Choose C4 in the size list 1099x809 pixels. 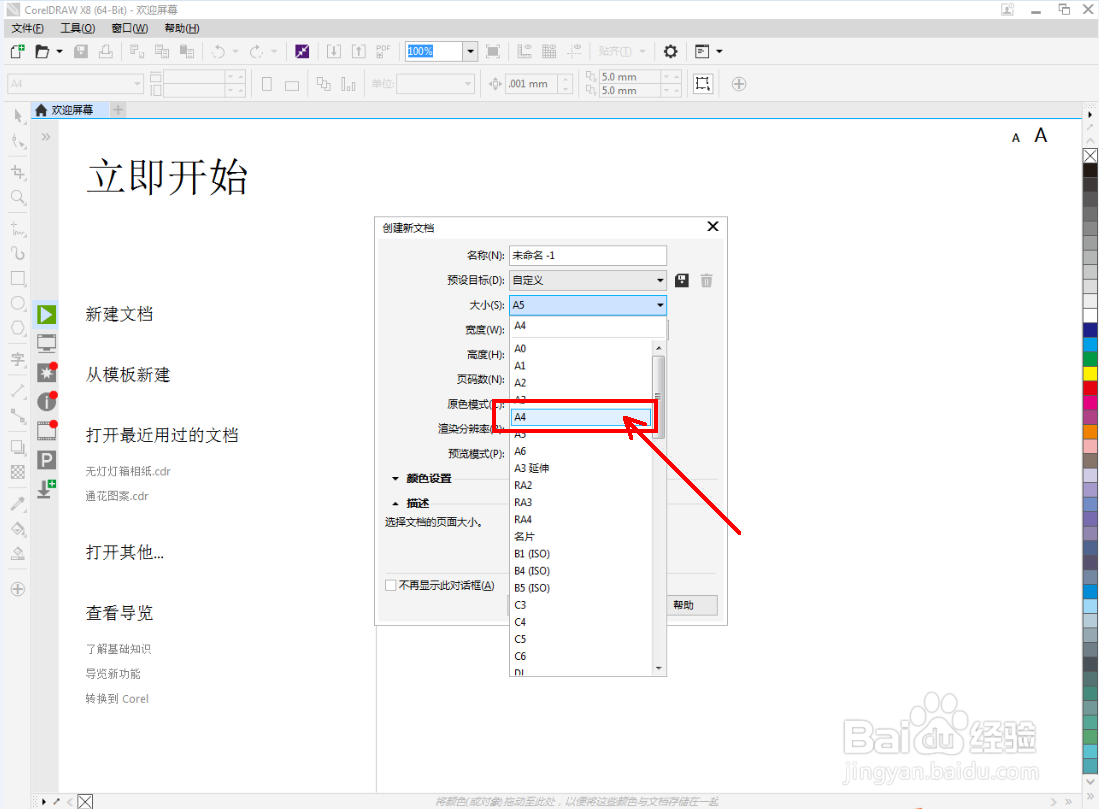581,622
